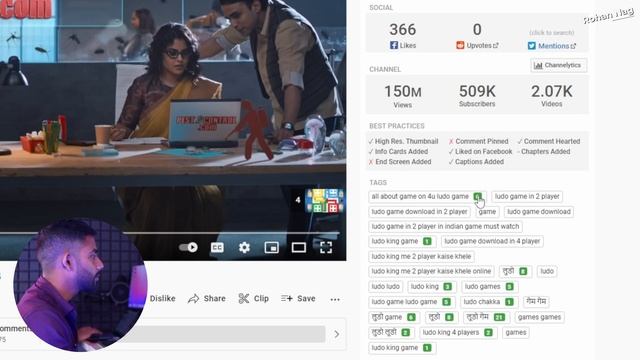Click the Twitter mentions icon

pyautogui.click(x=531, y=46)
